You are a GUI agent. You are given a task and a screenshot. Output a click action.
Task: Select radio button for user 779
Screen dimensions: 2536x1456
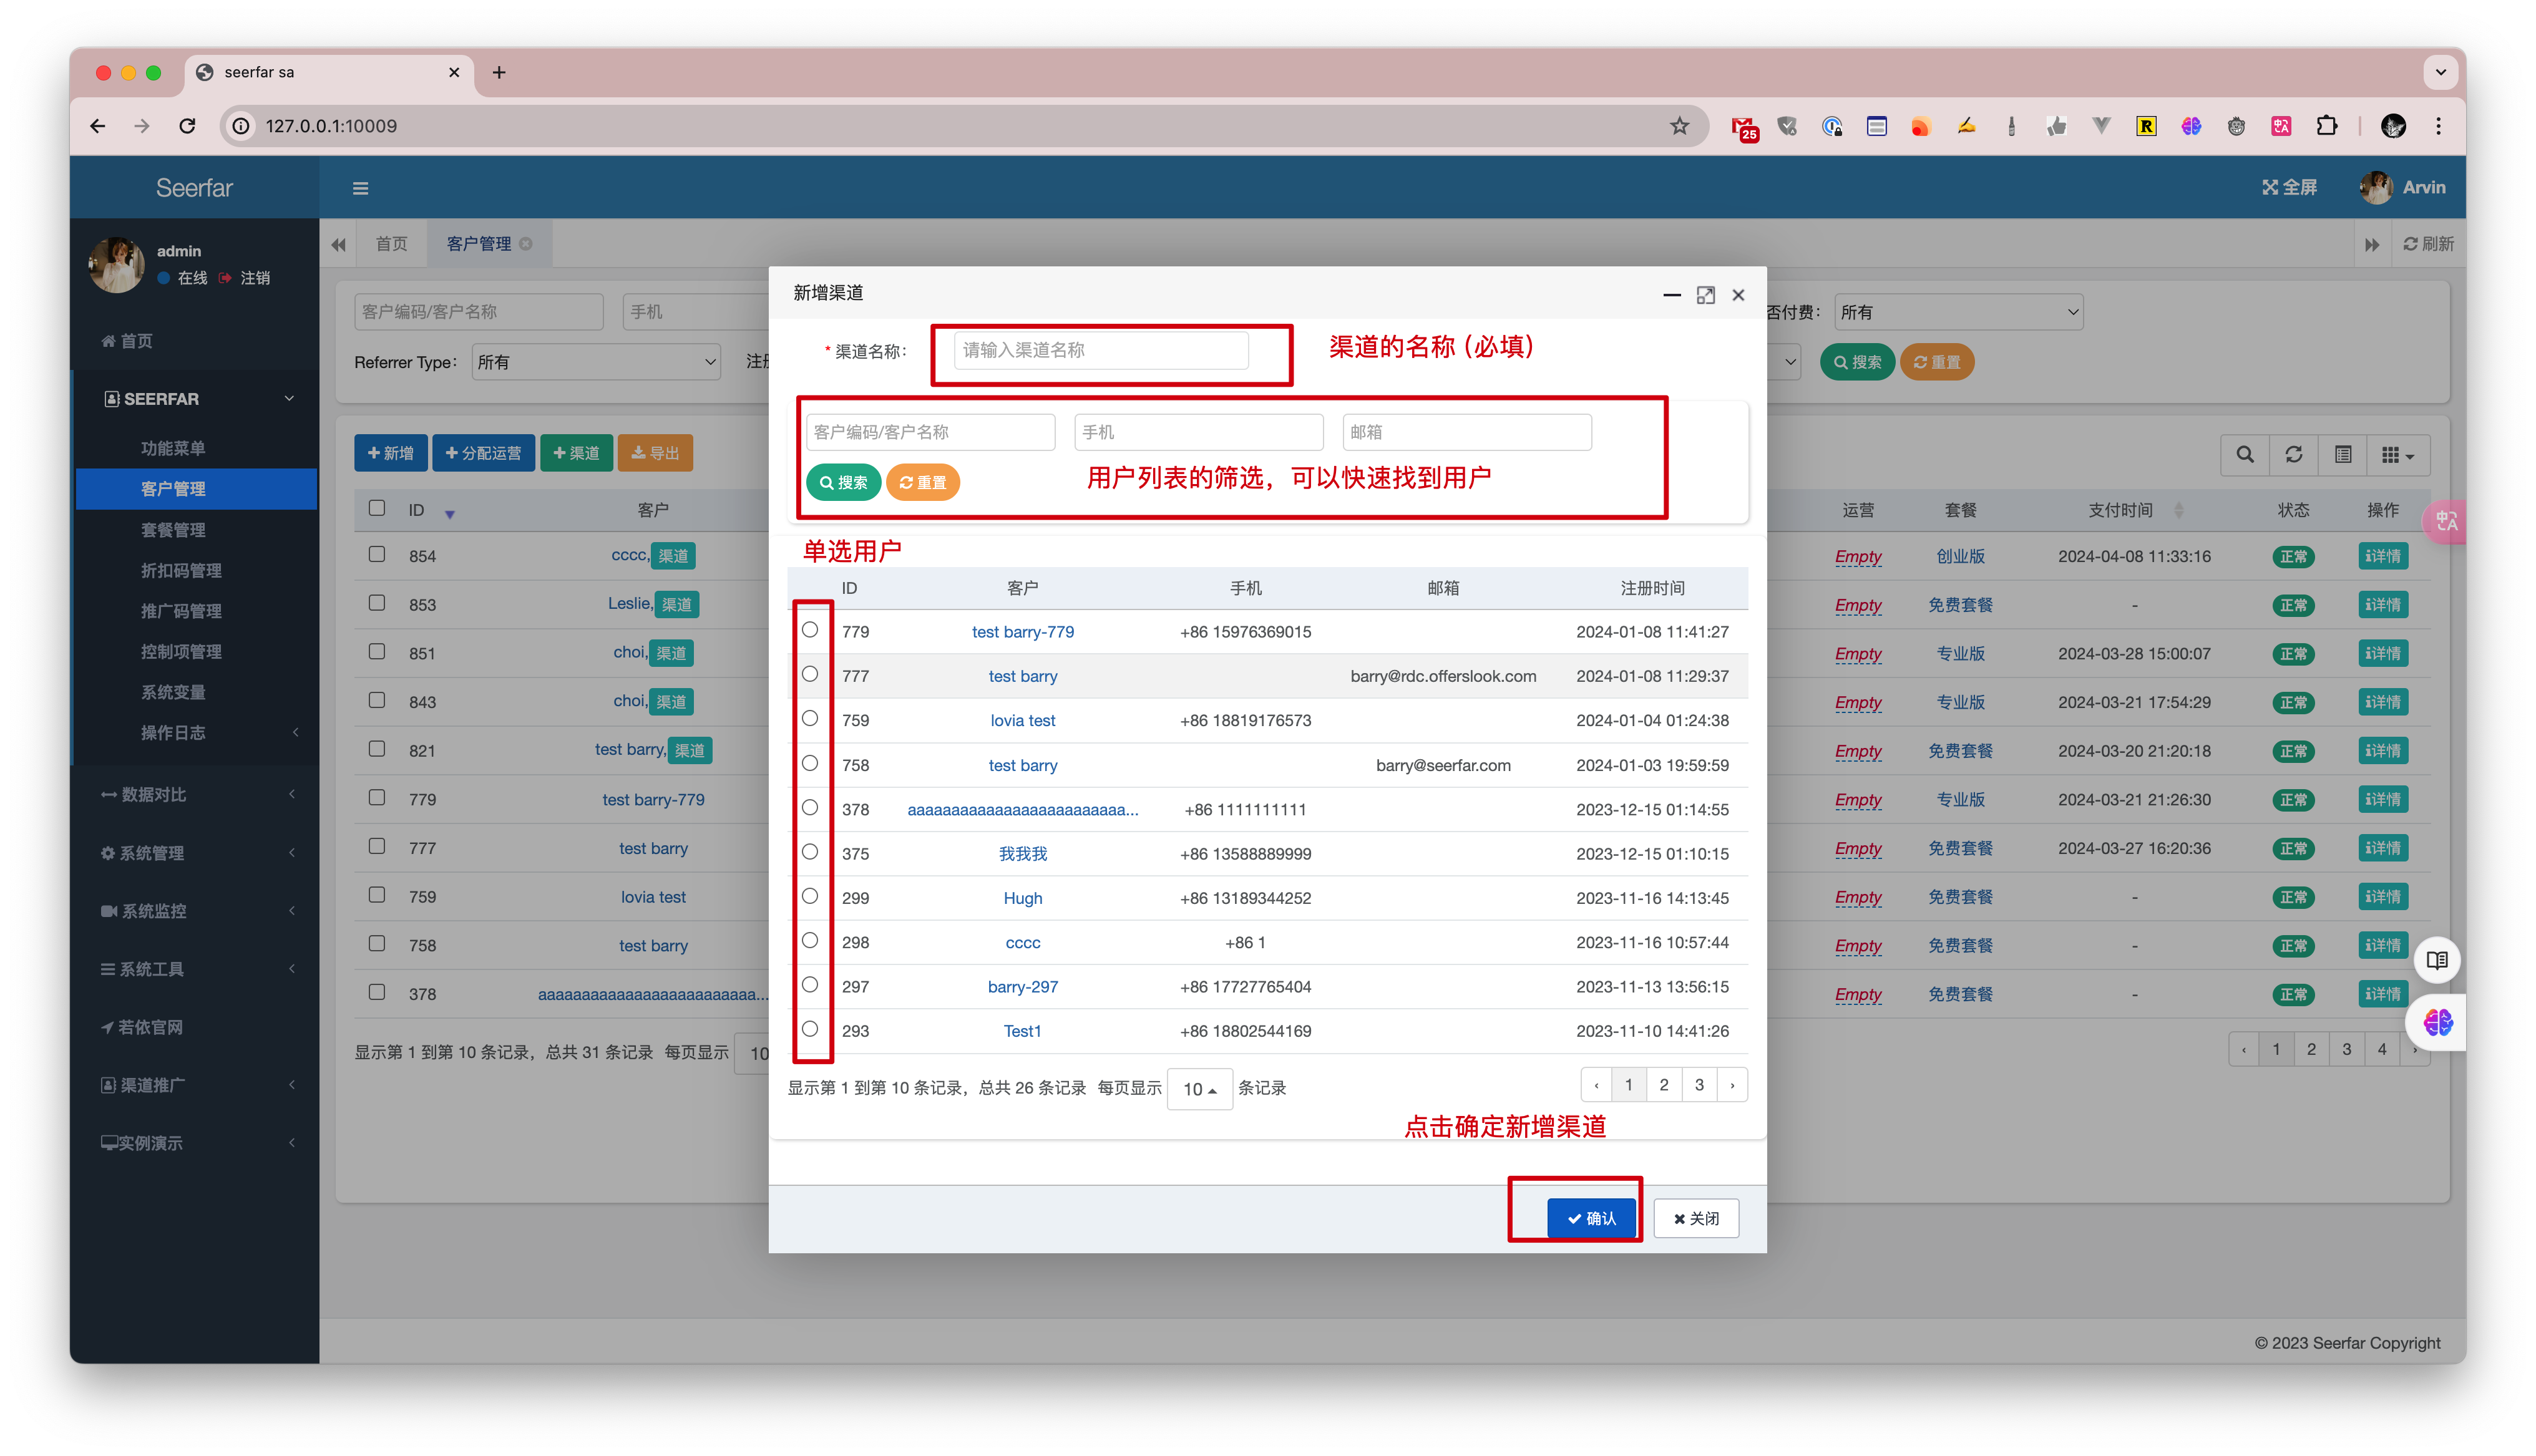810,630
